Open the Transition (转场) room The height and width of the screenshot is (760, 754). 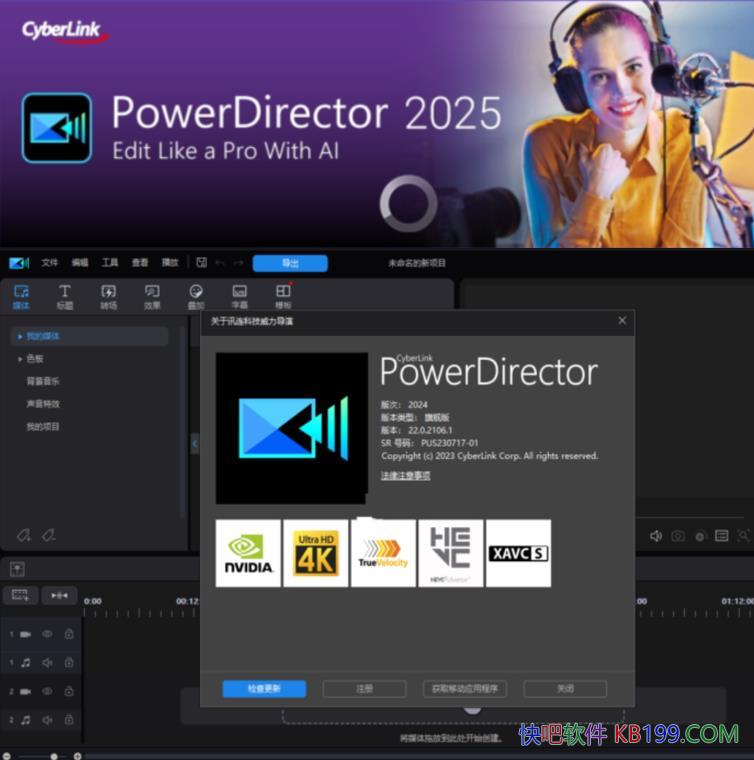(x=108, y=295)
